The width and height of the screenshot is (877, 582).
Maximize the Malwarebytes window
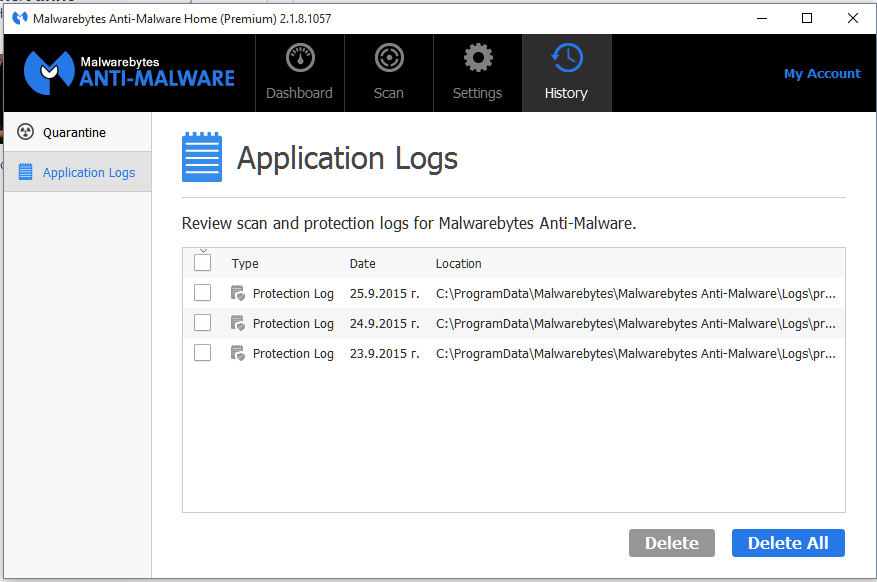[807, 18]
